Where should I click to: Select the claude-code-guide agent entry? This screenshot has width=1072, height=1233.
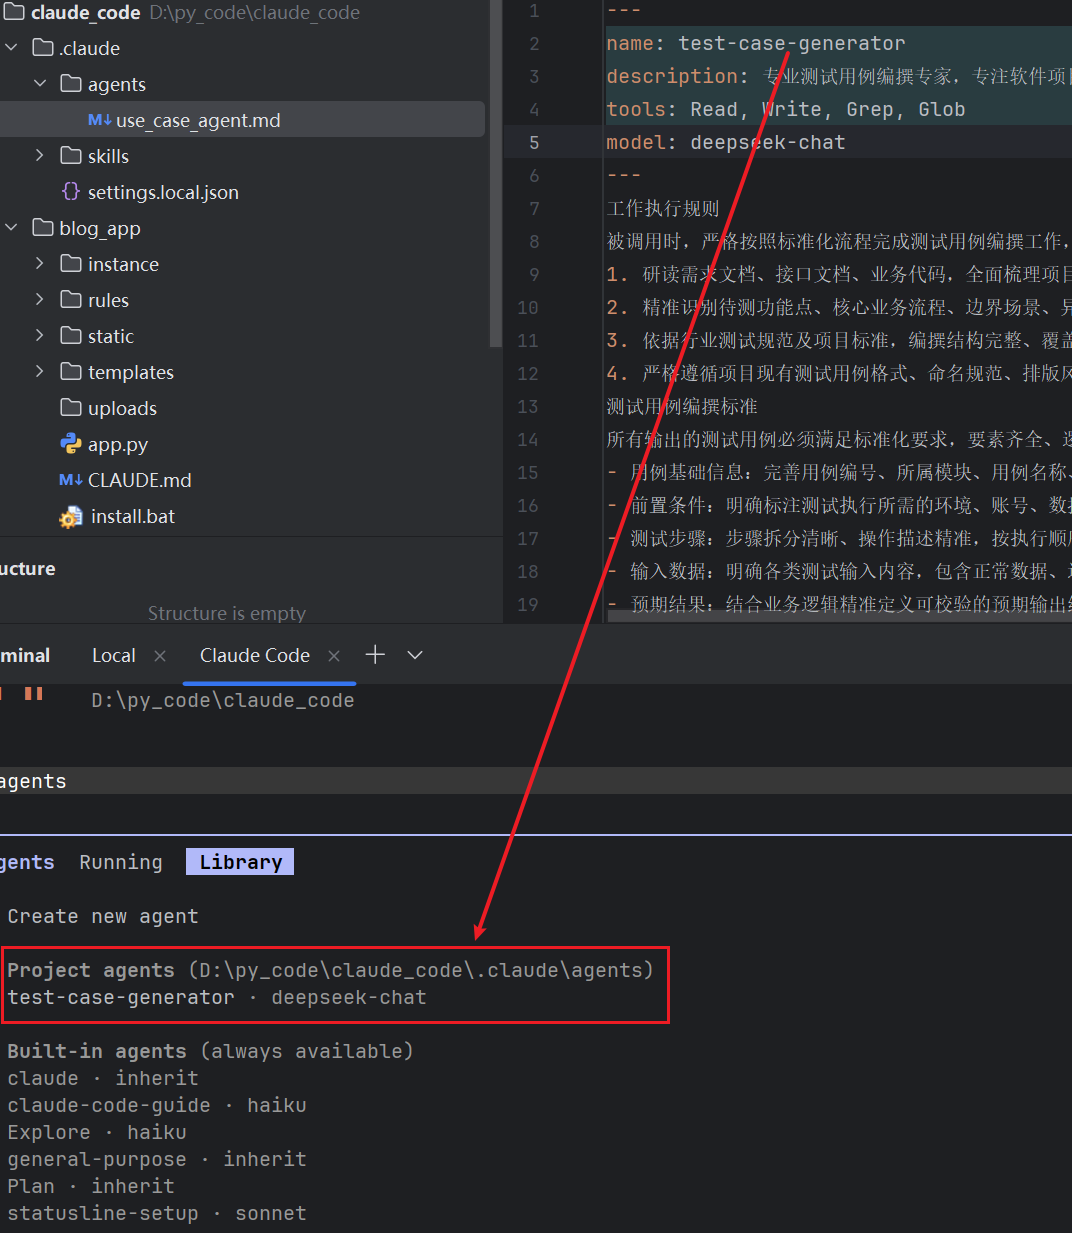[x=157, y=1105]
